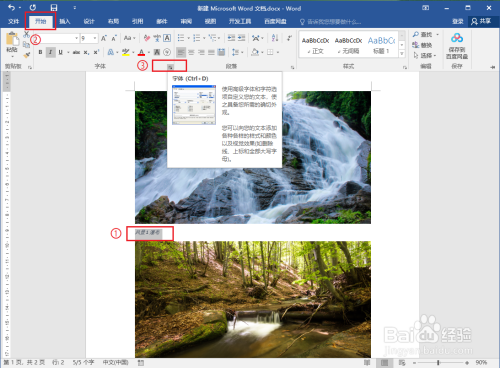This screenshot has width=500, height=368.
Task: Switch to the Insert tab
Action: click(x=65, y=21)
